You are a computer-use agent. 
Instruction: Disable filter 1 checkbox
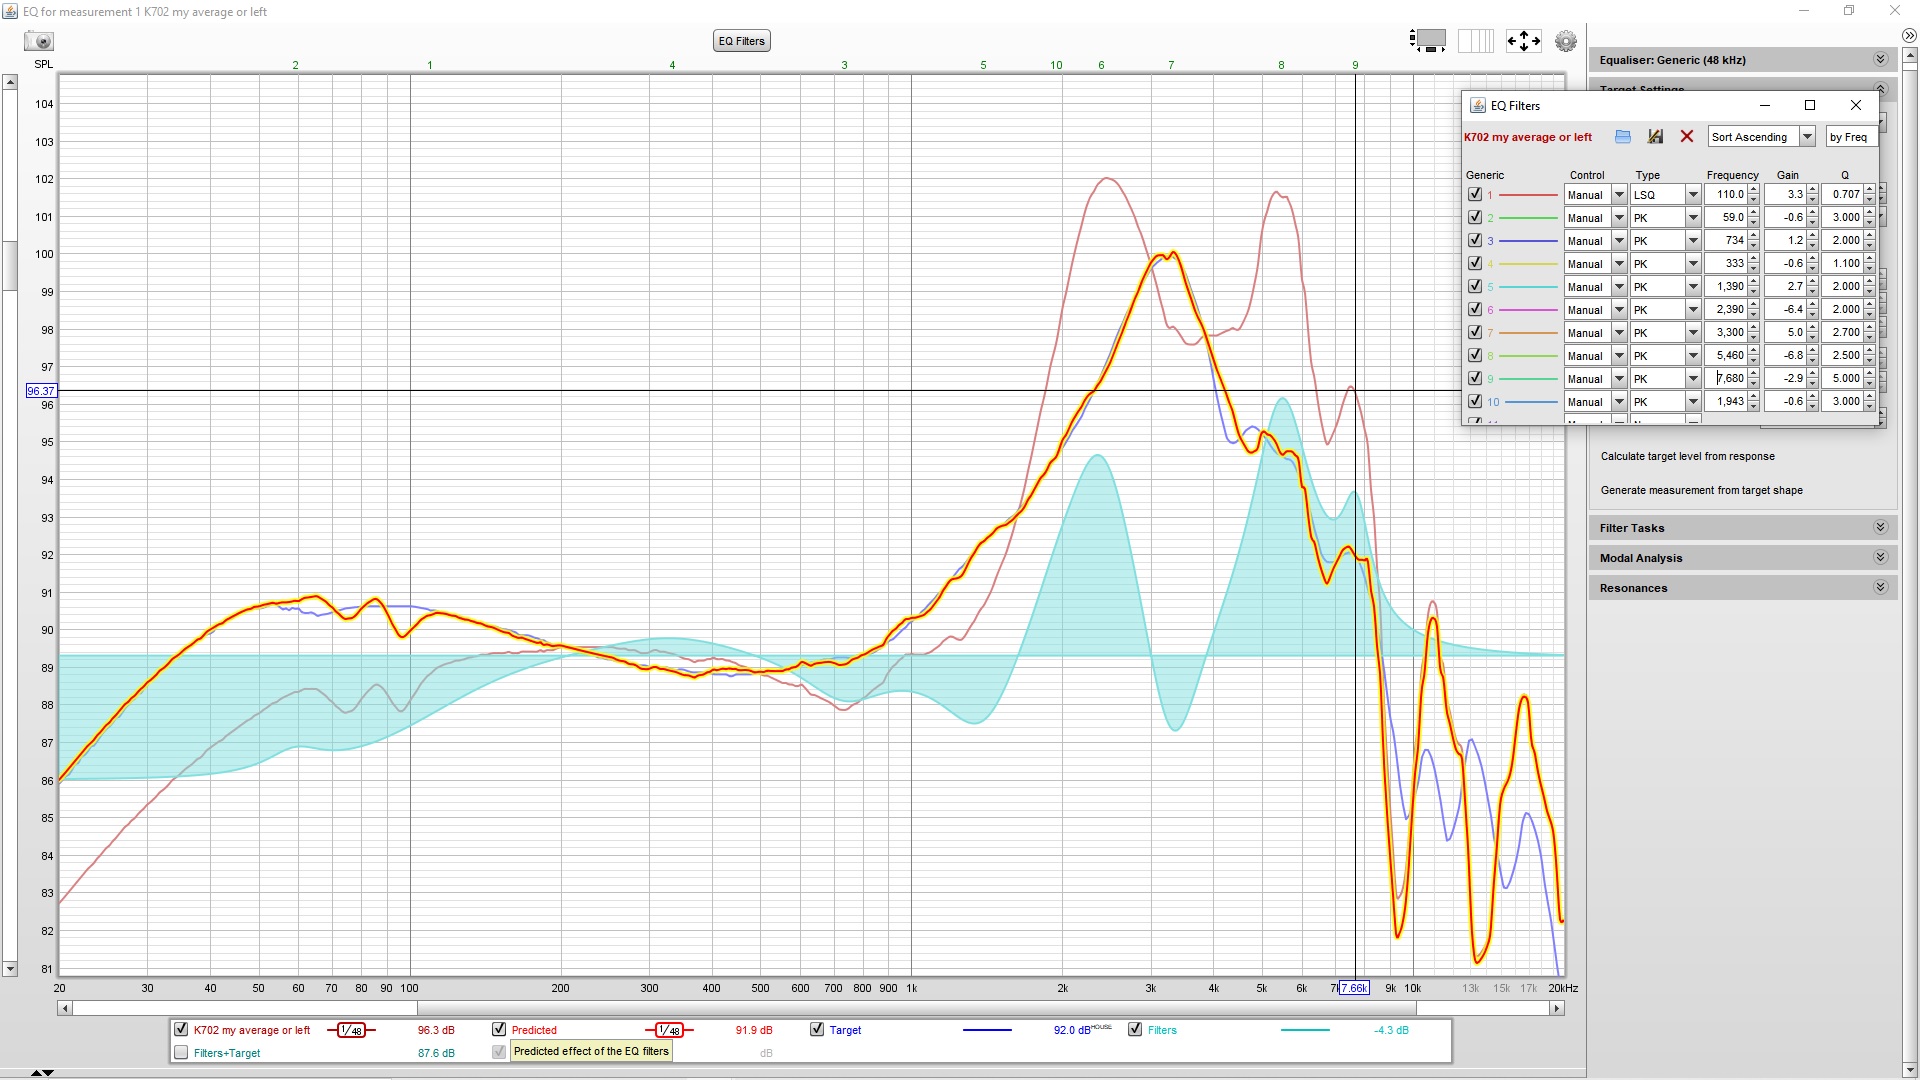pyautogui.click(x=1475, y=195)
